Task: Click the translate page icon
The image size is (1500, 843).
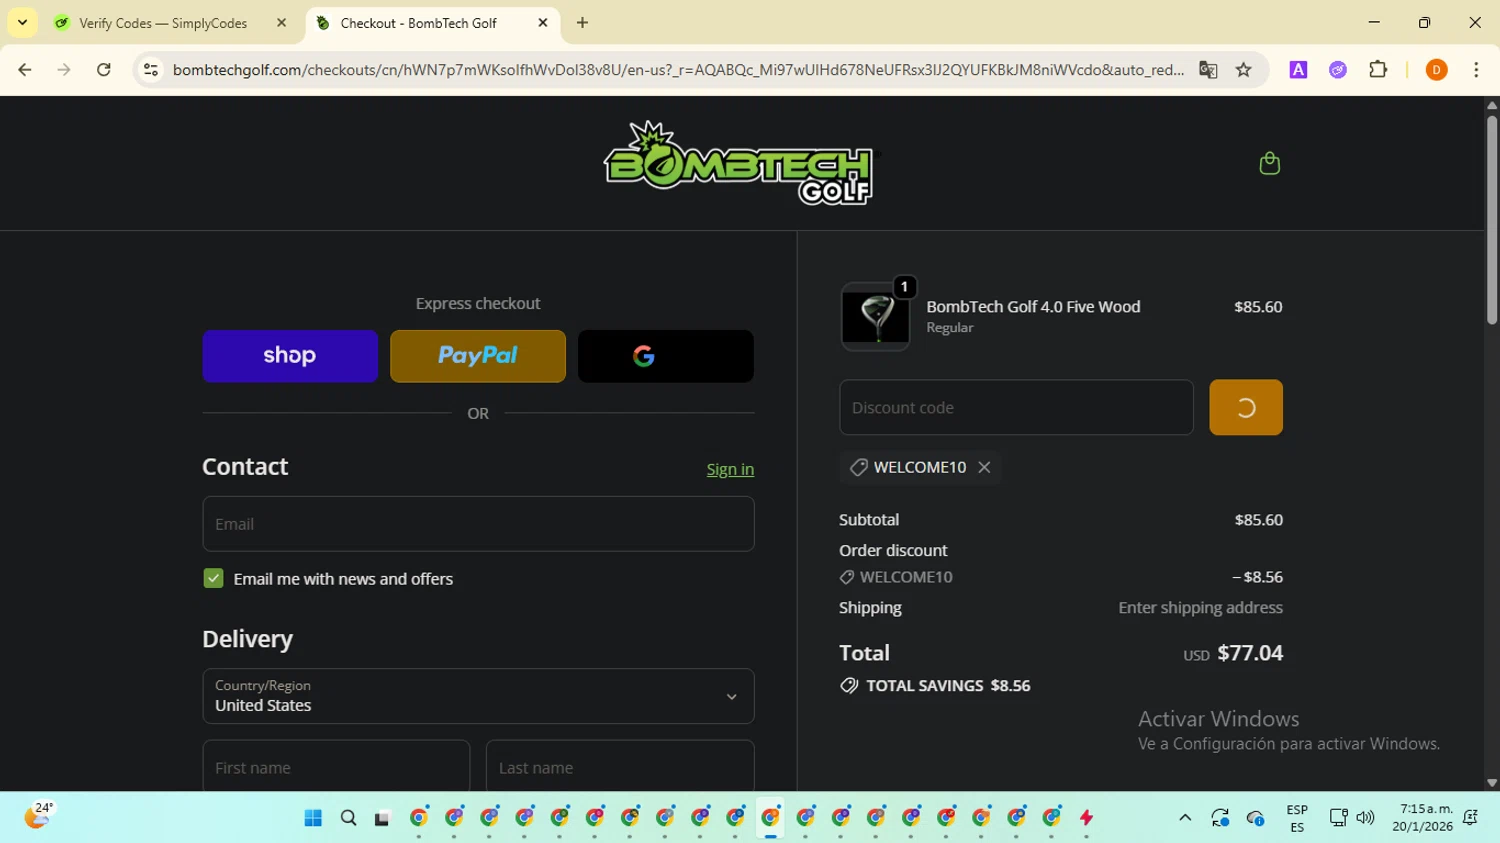Action: coord(1208,70)
